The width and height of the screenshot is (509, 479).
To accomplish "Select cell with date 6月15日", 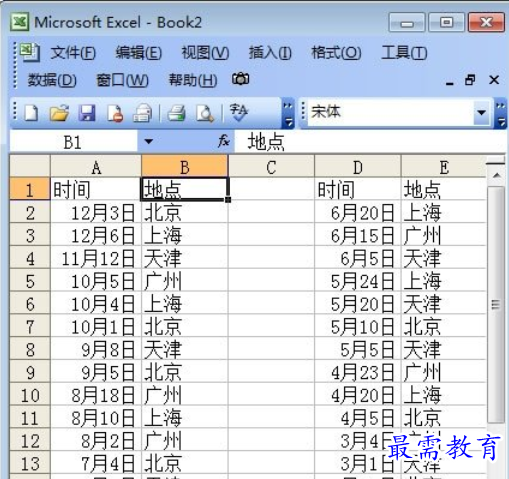I will pos(358,235).
